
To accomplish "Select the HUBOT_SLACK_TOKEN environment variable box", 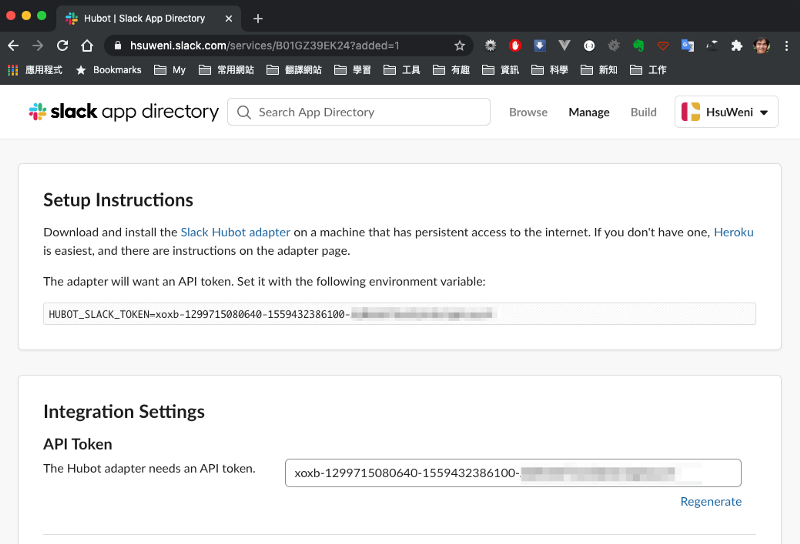I will (399, 314).
